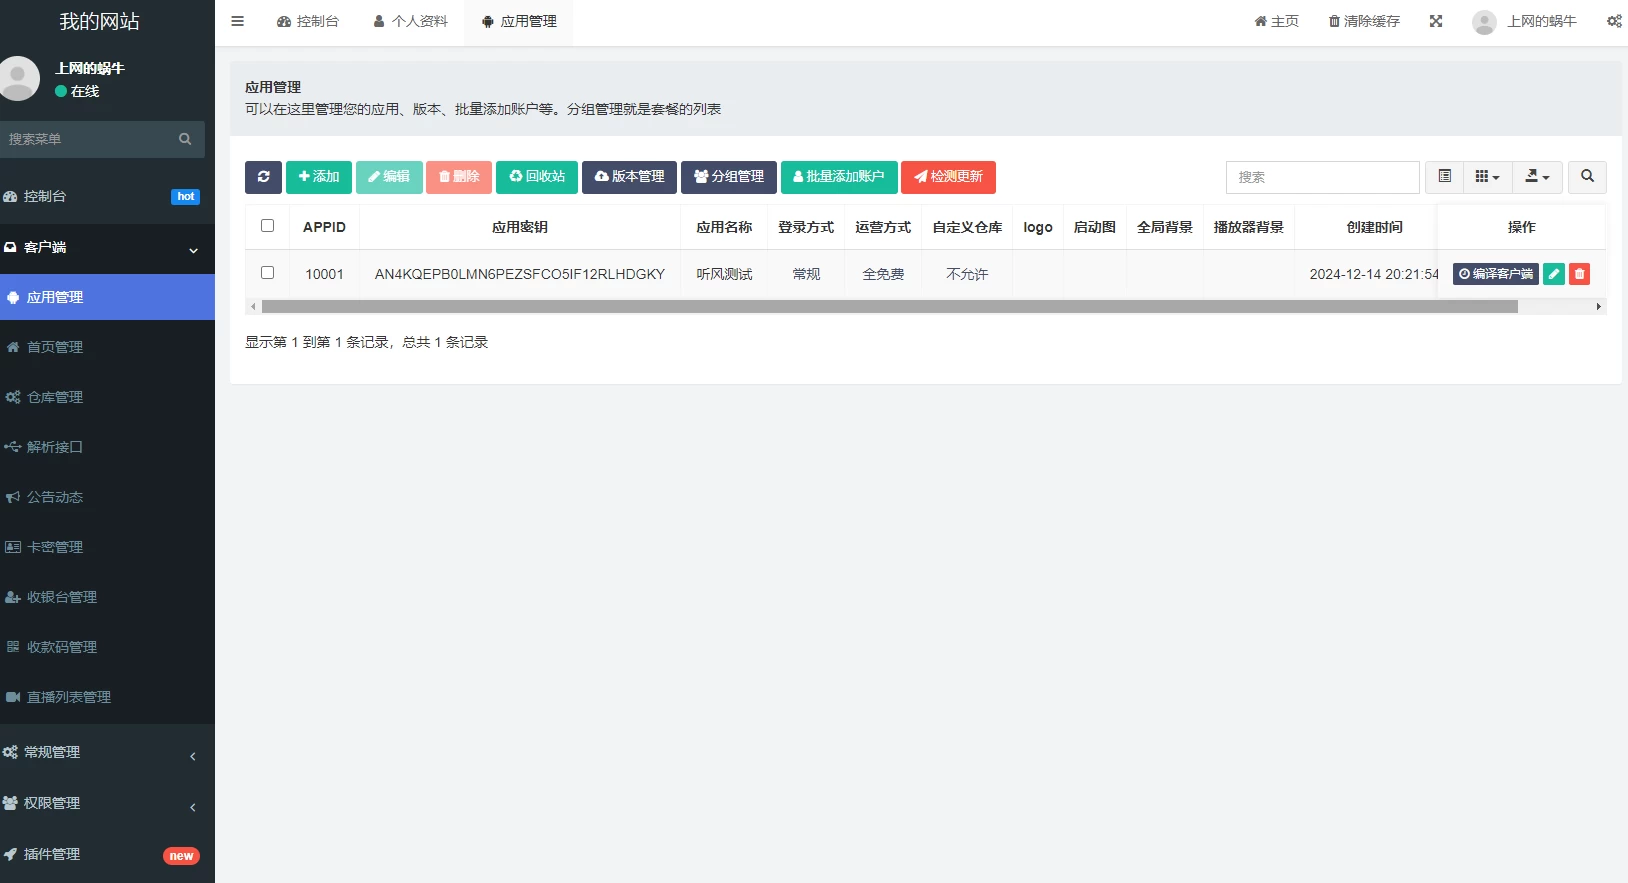
Task: Click the red trash icon for row 10001
Action: coord(1579,274)
